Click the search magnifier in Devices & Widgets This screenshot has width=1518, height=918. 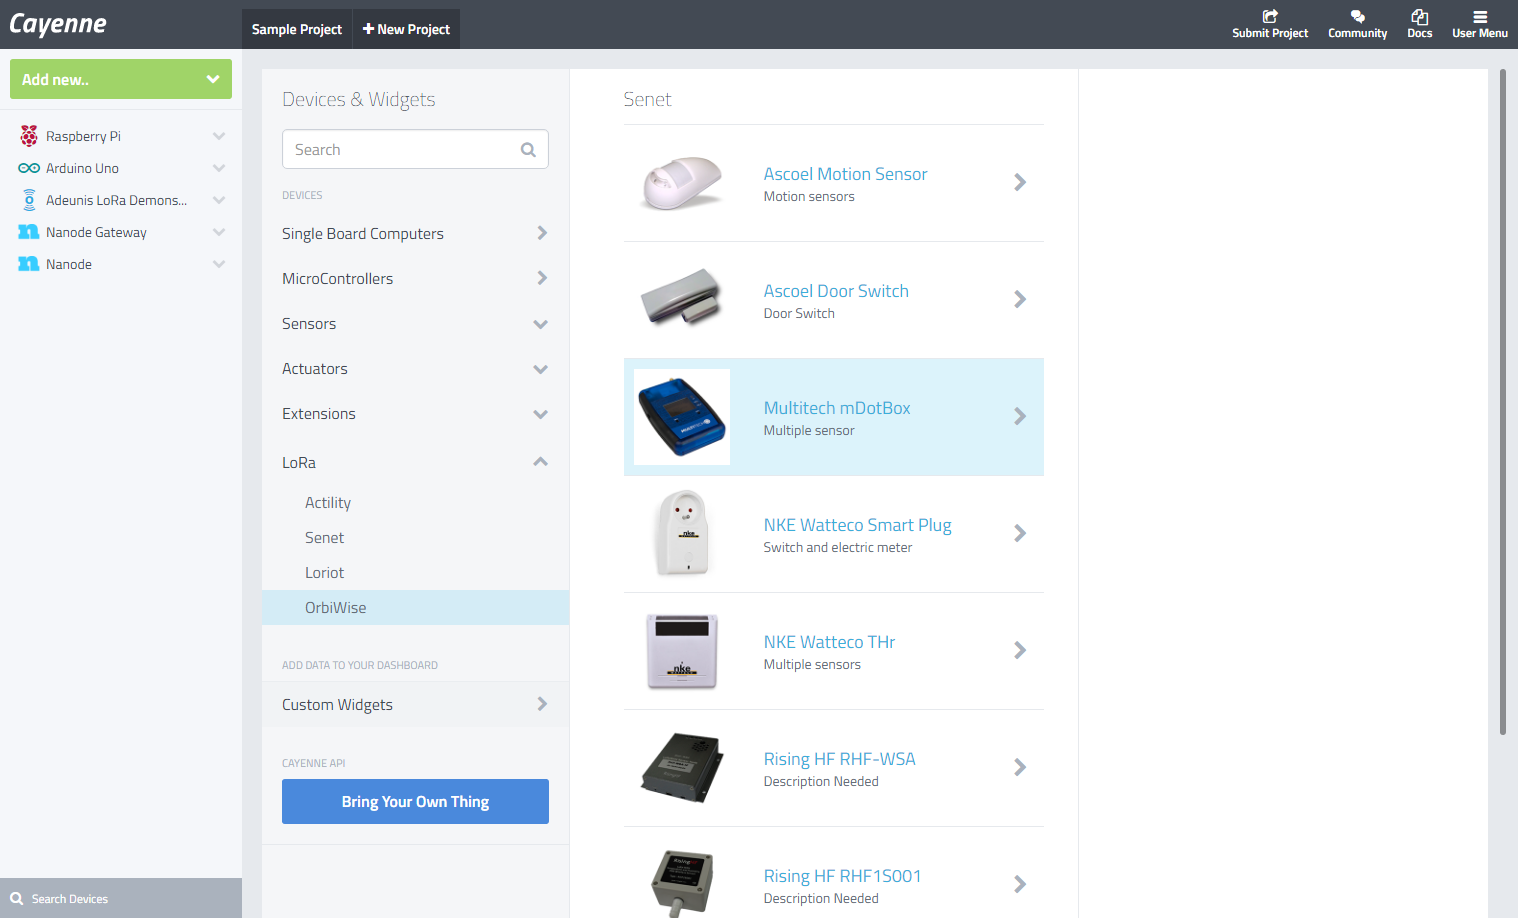coord(528,150)
